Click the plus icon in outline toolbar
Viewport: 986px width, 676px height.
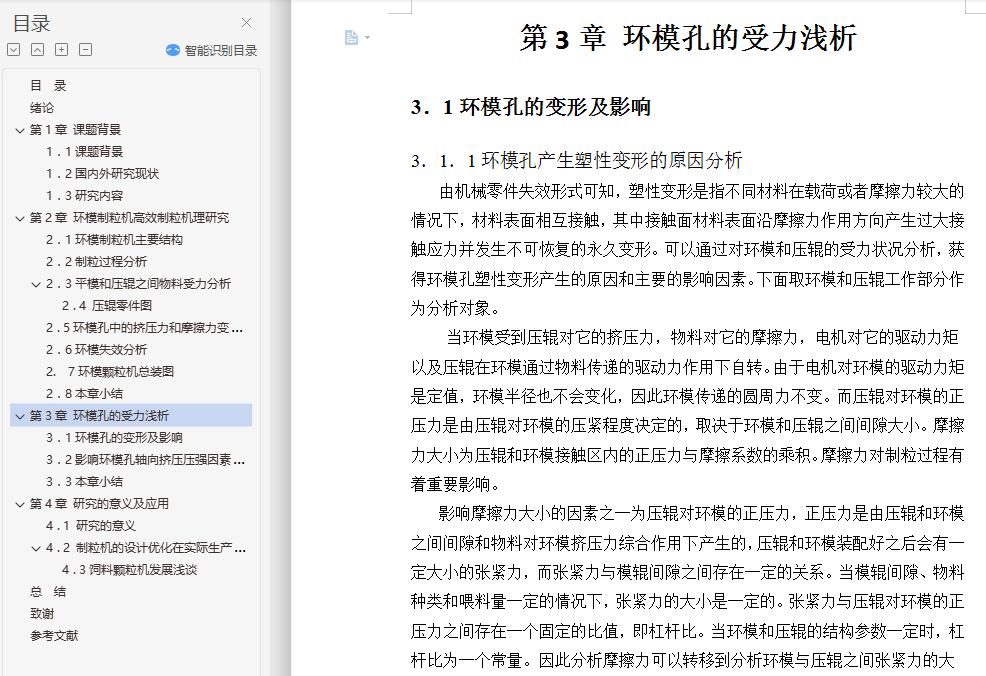(62, 50)
